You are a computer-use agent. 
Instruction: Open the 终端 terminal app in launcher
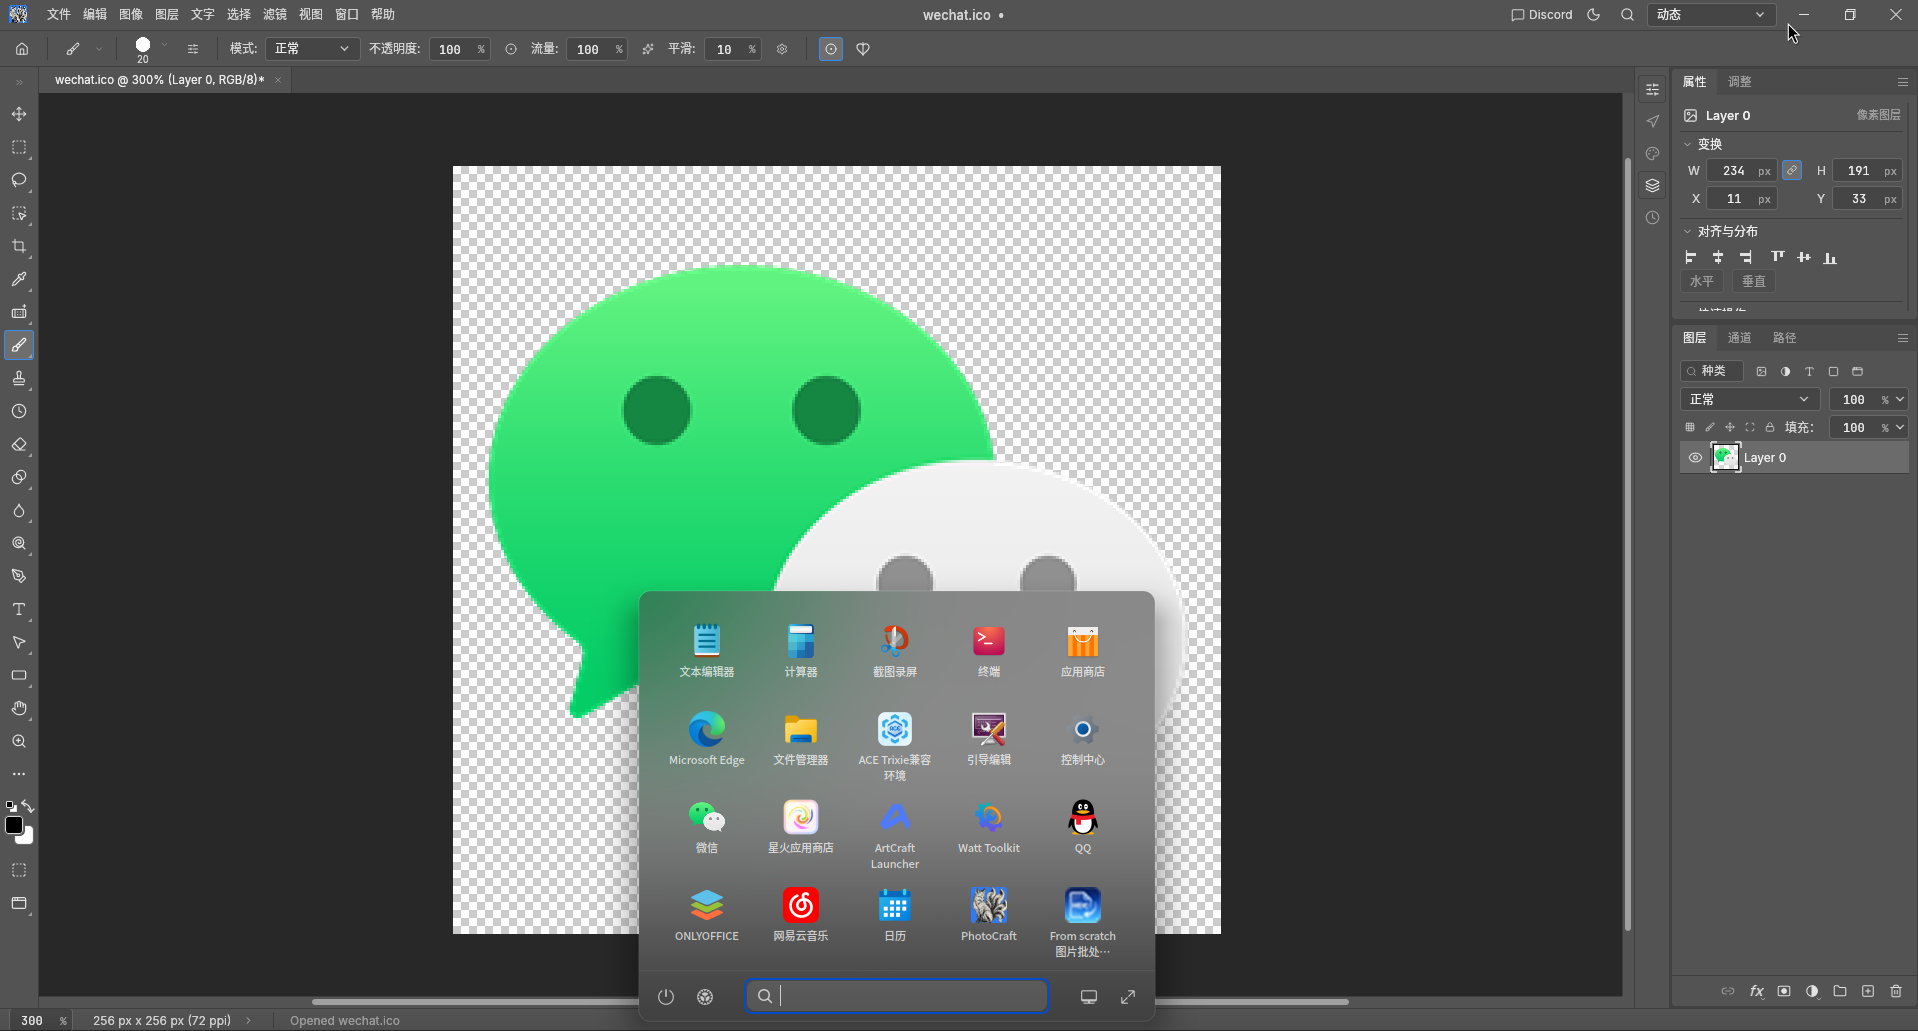(989, 651)
